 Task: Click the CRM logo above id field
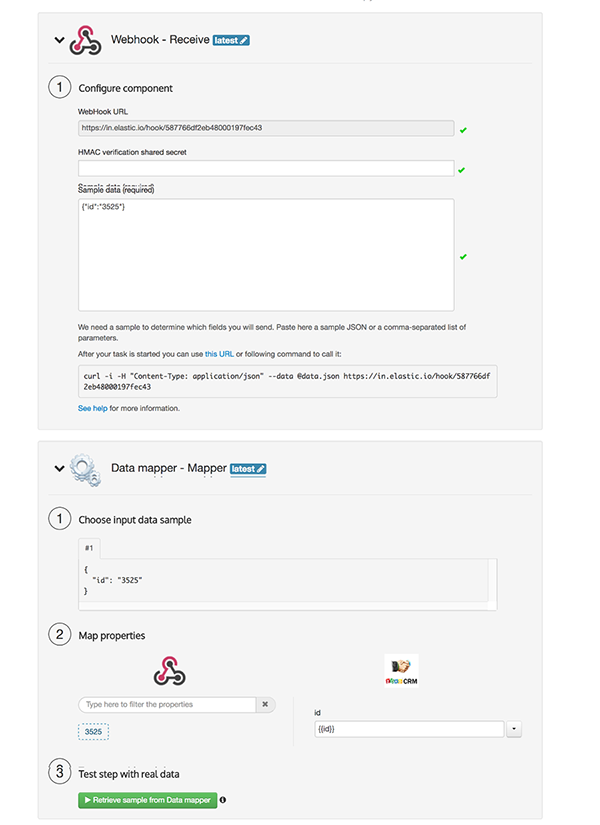pyautogui.click(x=401, y=669)
